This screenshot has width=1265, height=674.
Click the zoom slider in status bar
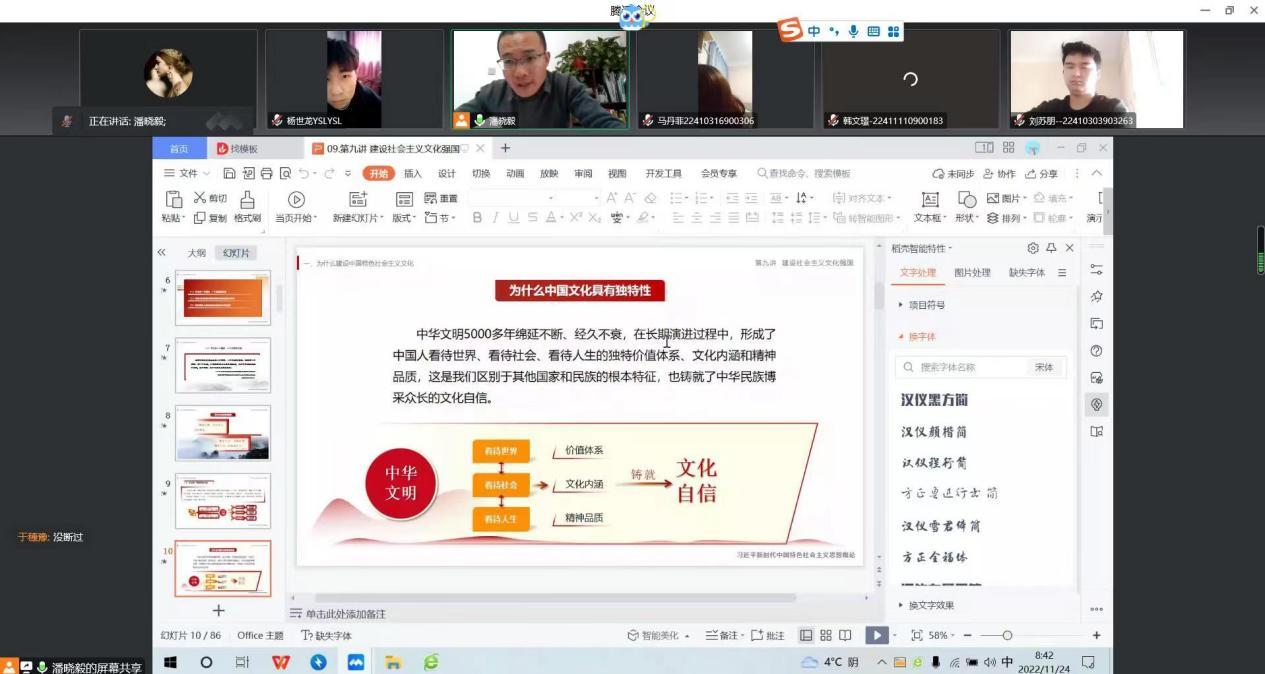point(1007,635)
